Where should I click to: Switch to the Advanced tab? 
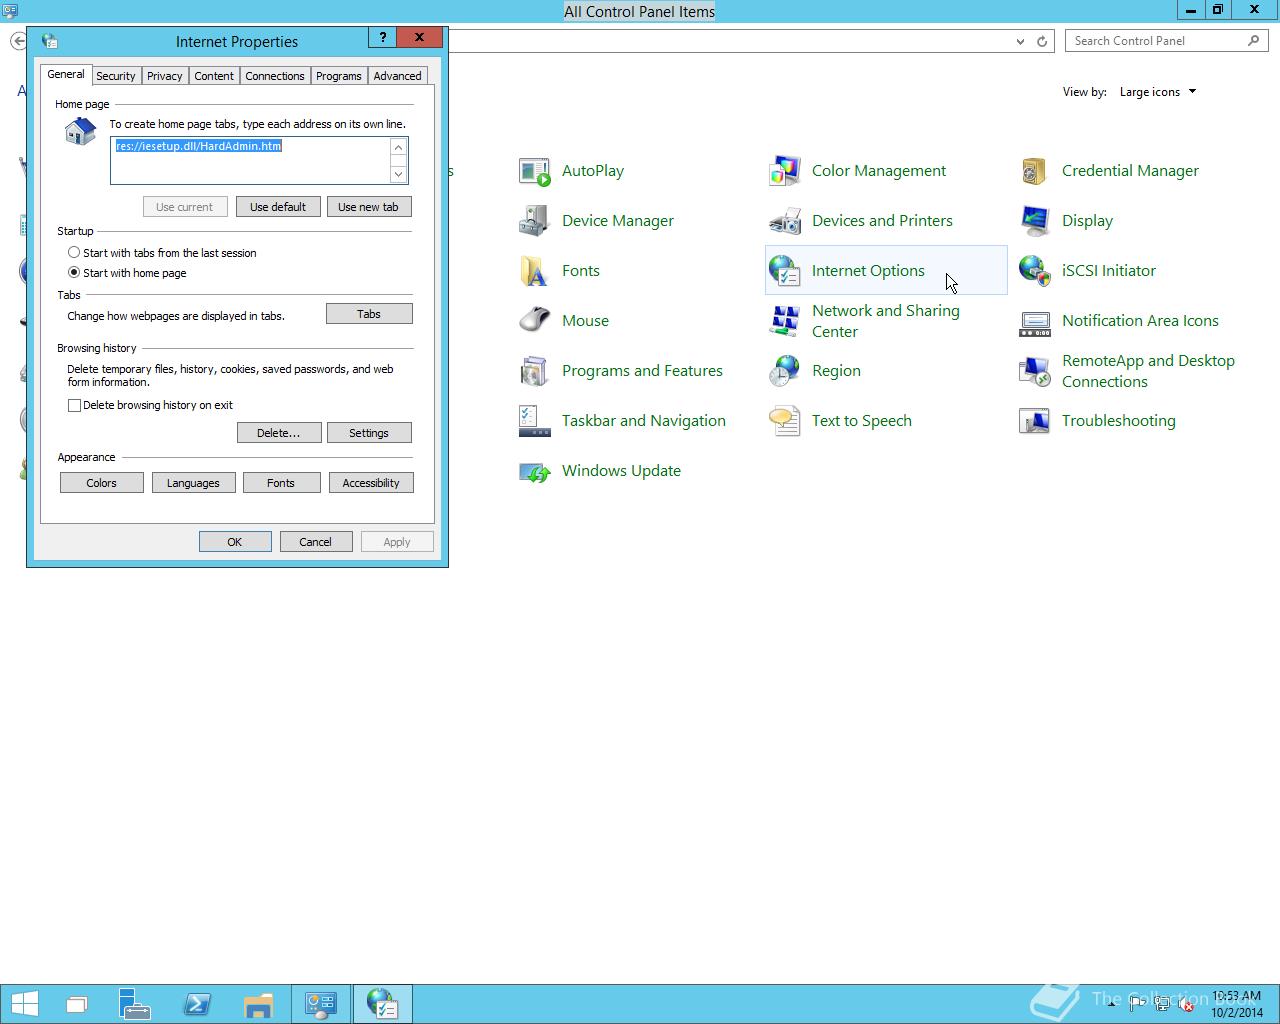pyautogui.click(x=398, y=76)
